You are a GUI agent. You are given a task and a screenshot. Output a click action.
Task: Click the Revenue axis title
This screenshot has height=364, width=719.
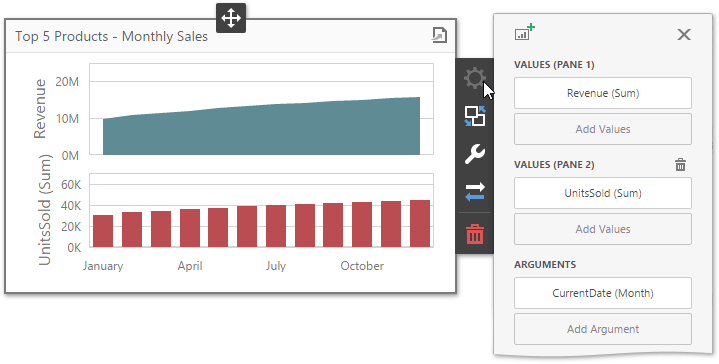coord(40,109)
